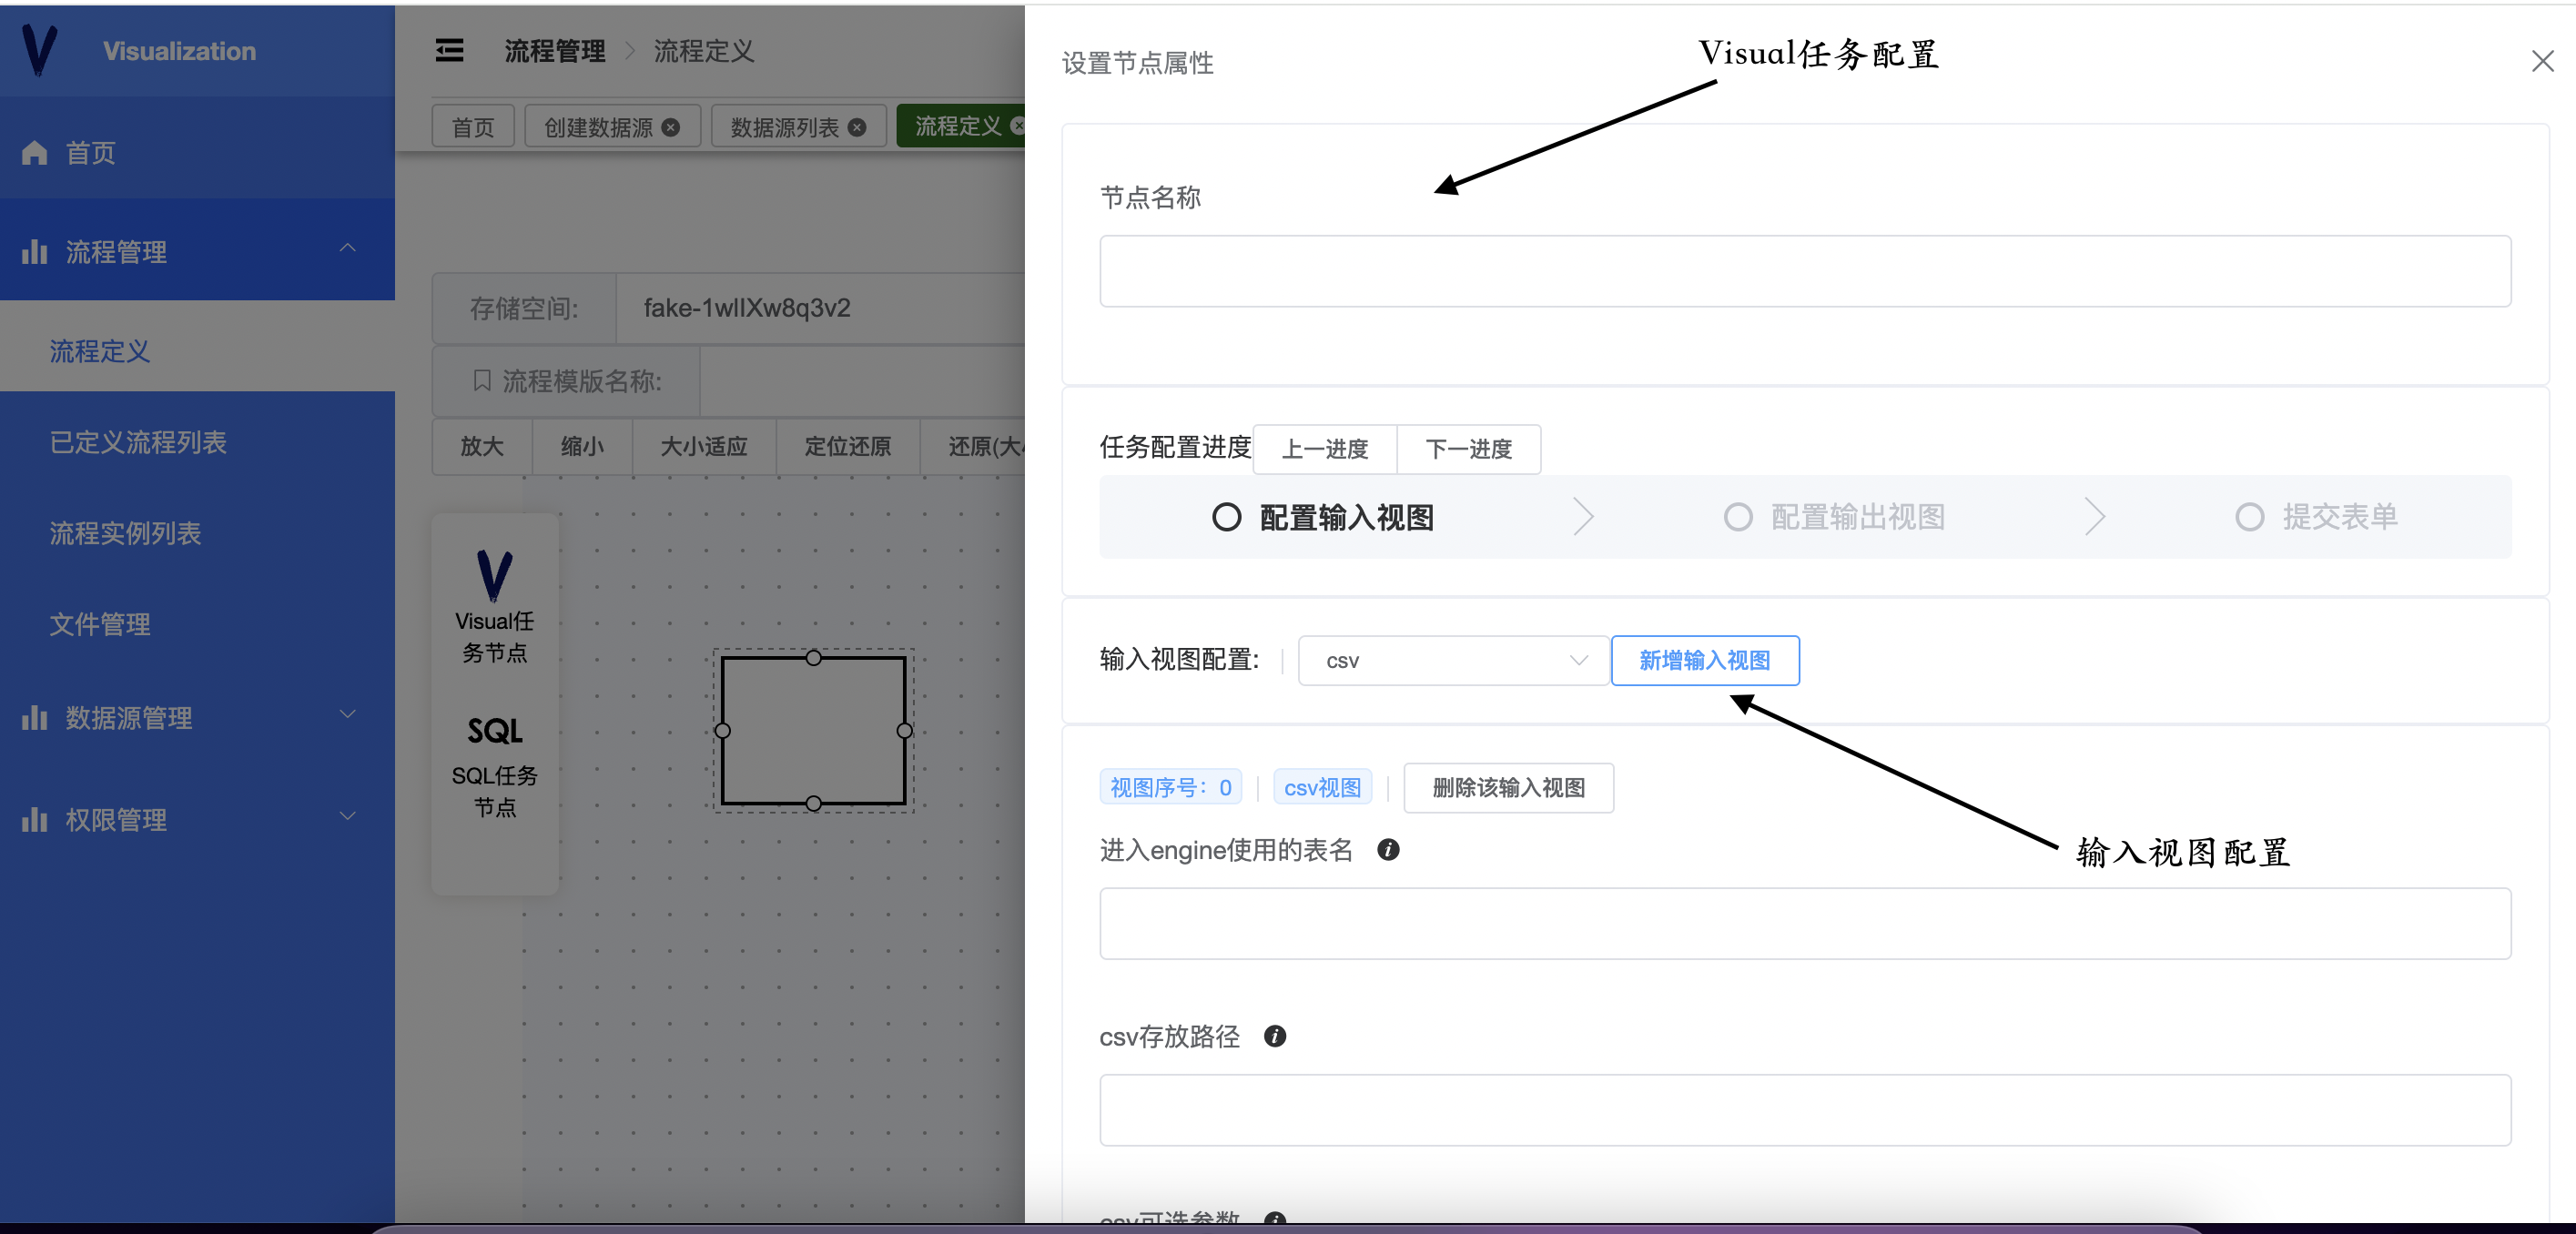Screen dimensions: 2576x1234
Task: Click the 权限管理 bar chart icon
Action: 35,820
